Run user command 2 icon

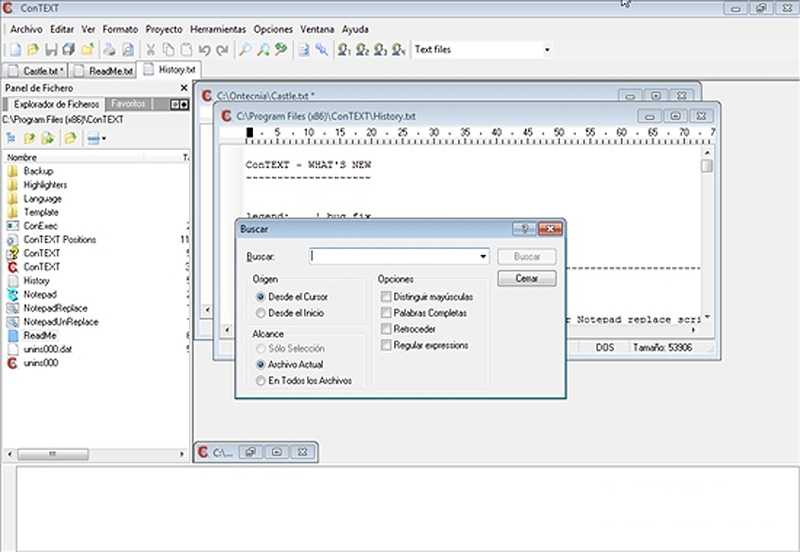[x=362, y=49]
